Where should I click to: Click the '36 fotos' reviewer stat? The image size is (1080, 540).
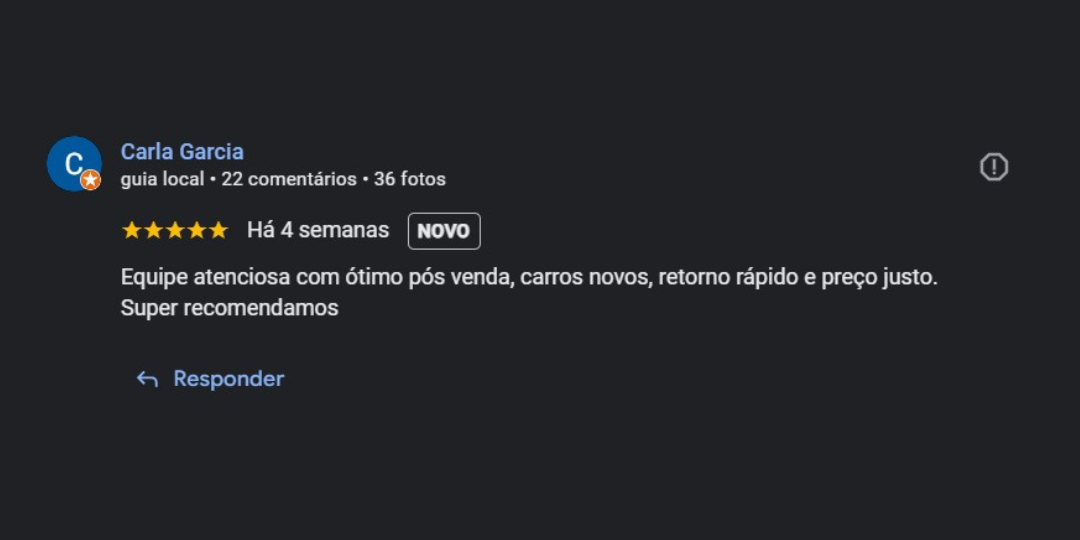(x=410, y=180)
